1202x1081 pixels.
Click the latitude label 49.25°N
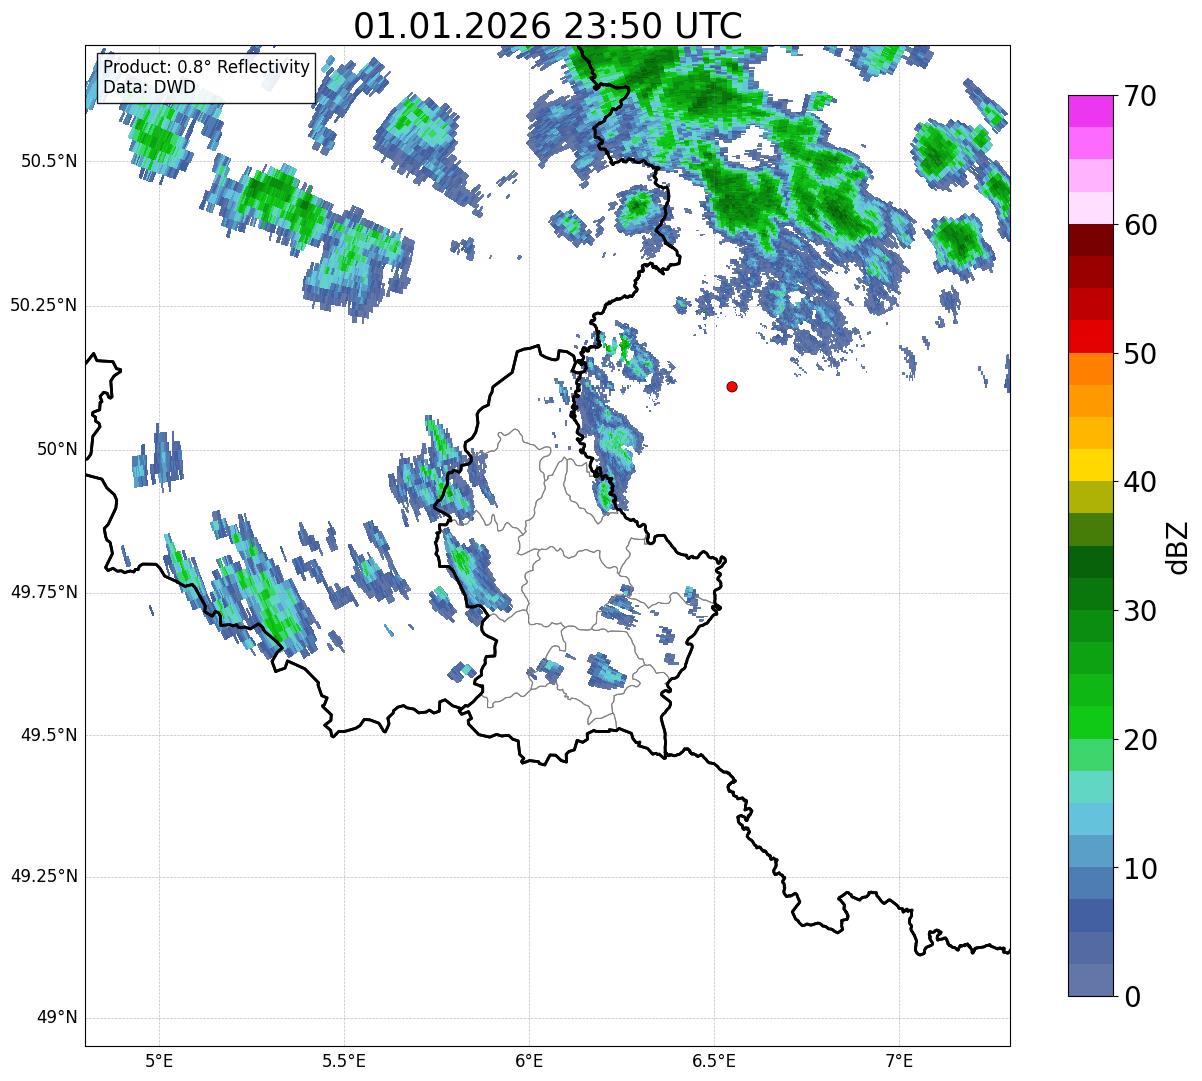tap(44, 877)
